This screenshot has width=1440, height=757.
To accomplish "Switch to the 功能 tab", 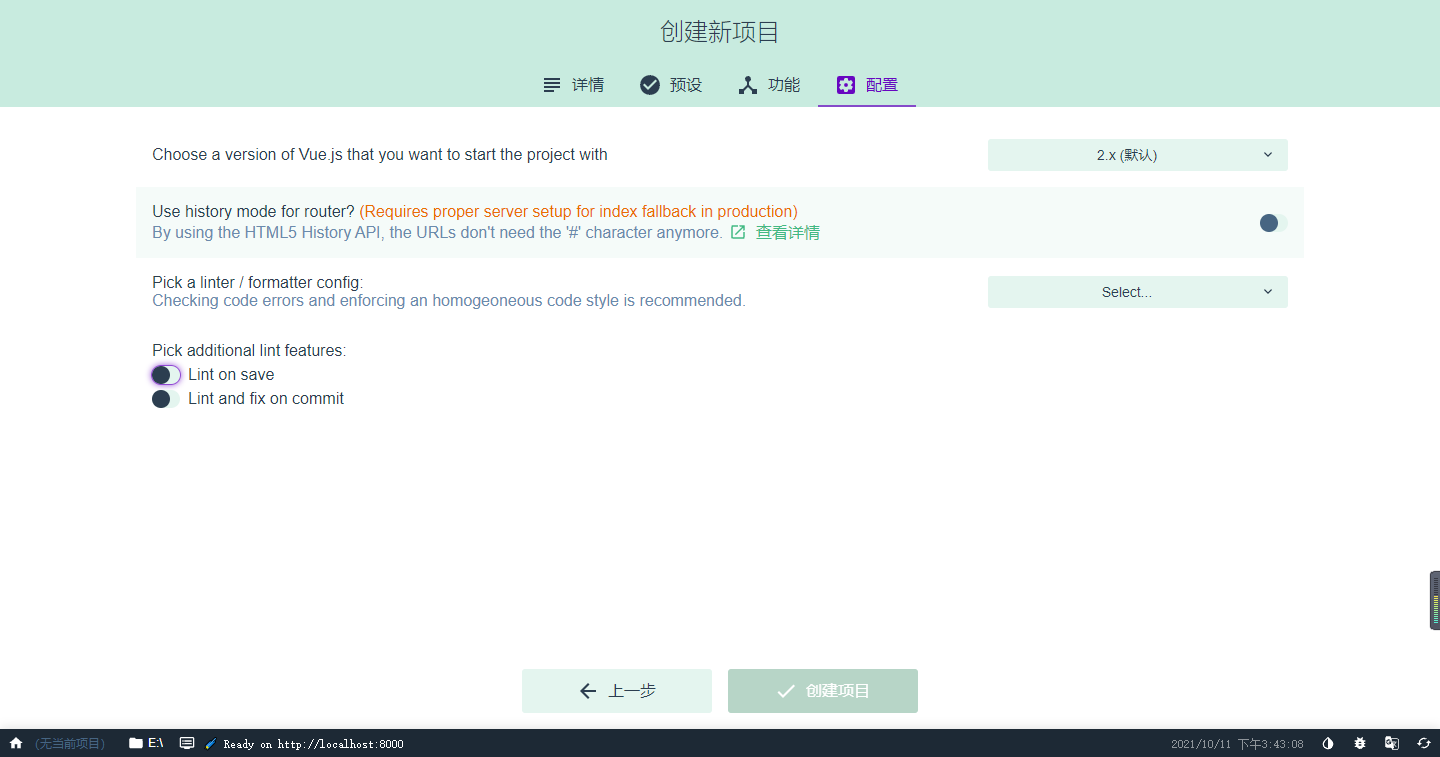I will pos(768,85).
